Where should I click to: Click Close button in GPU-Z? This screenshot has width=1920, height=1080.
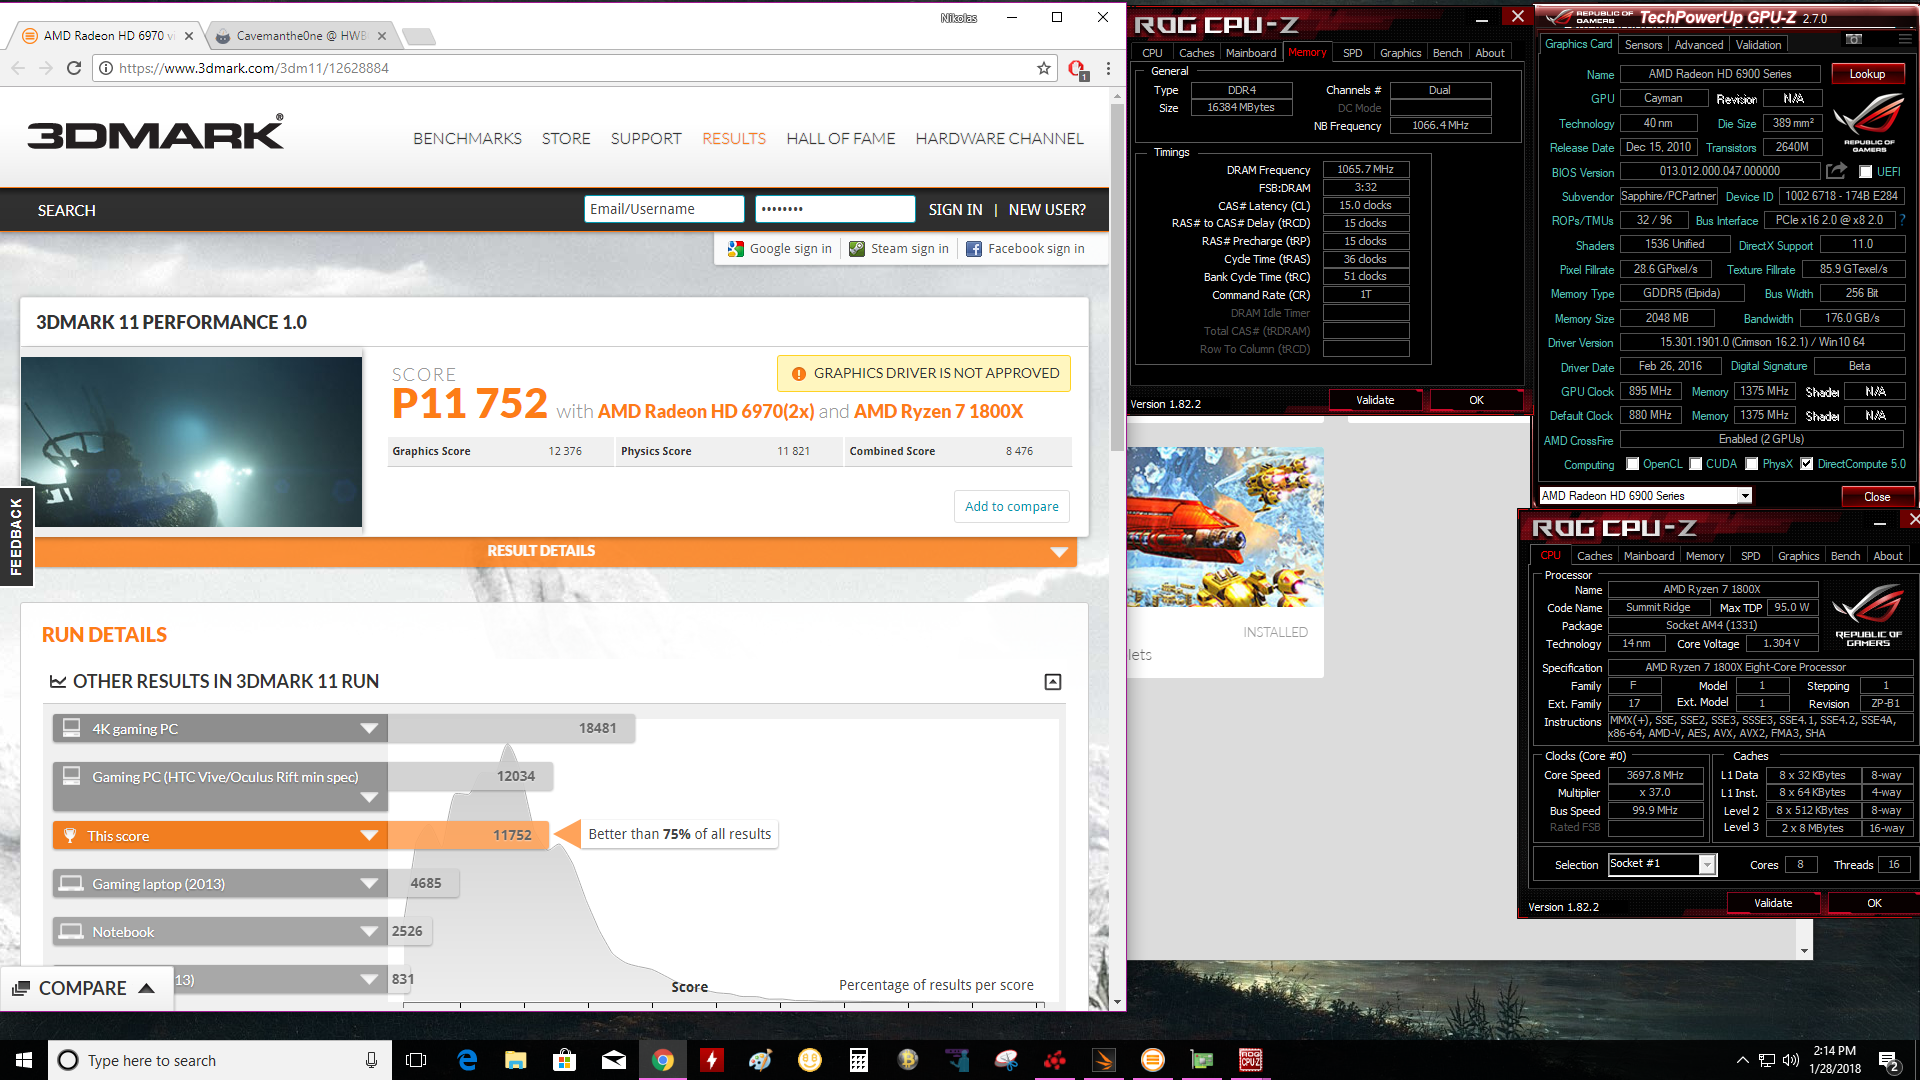click(x=1877, y=497)
